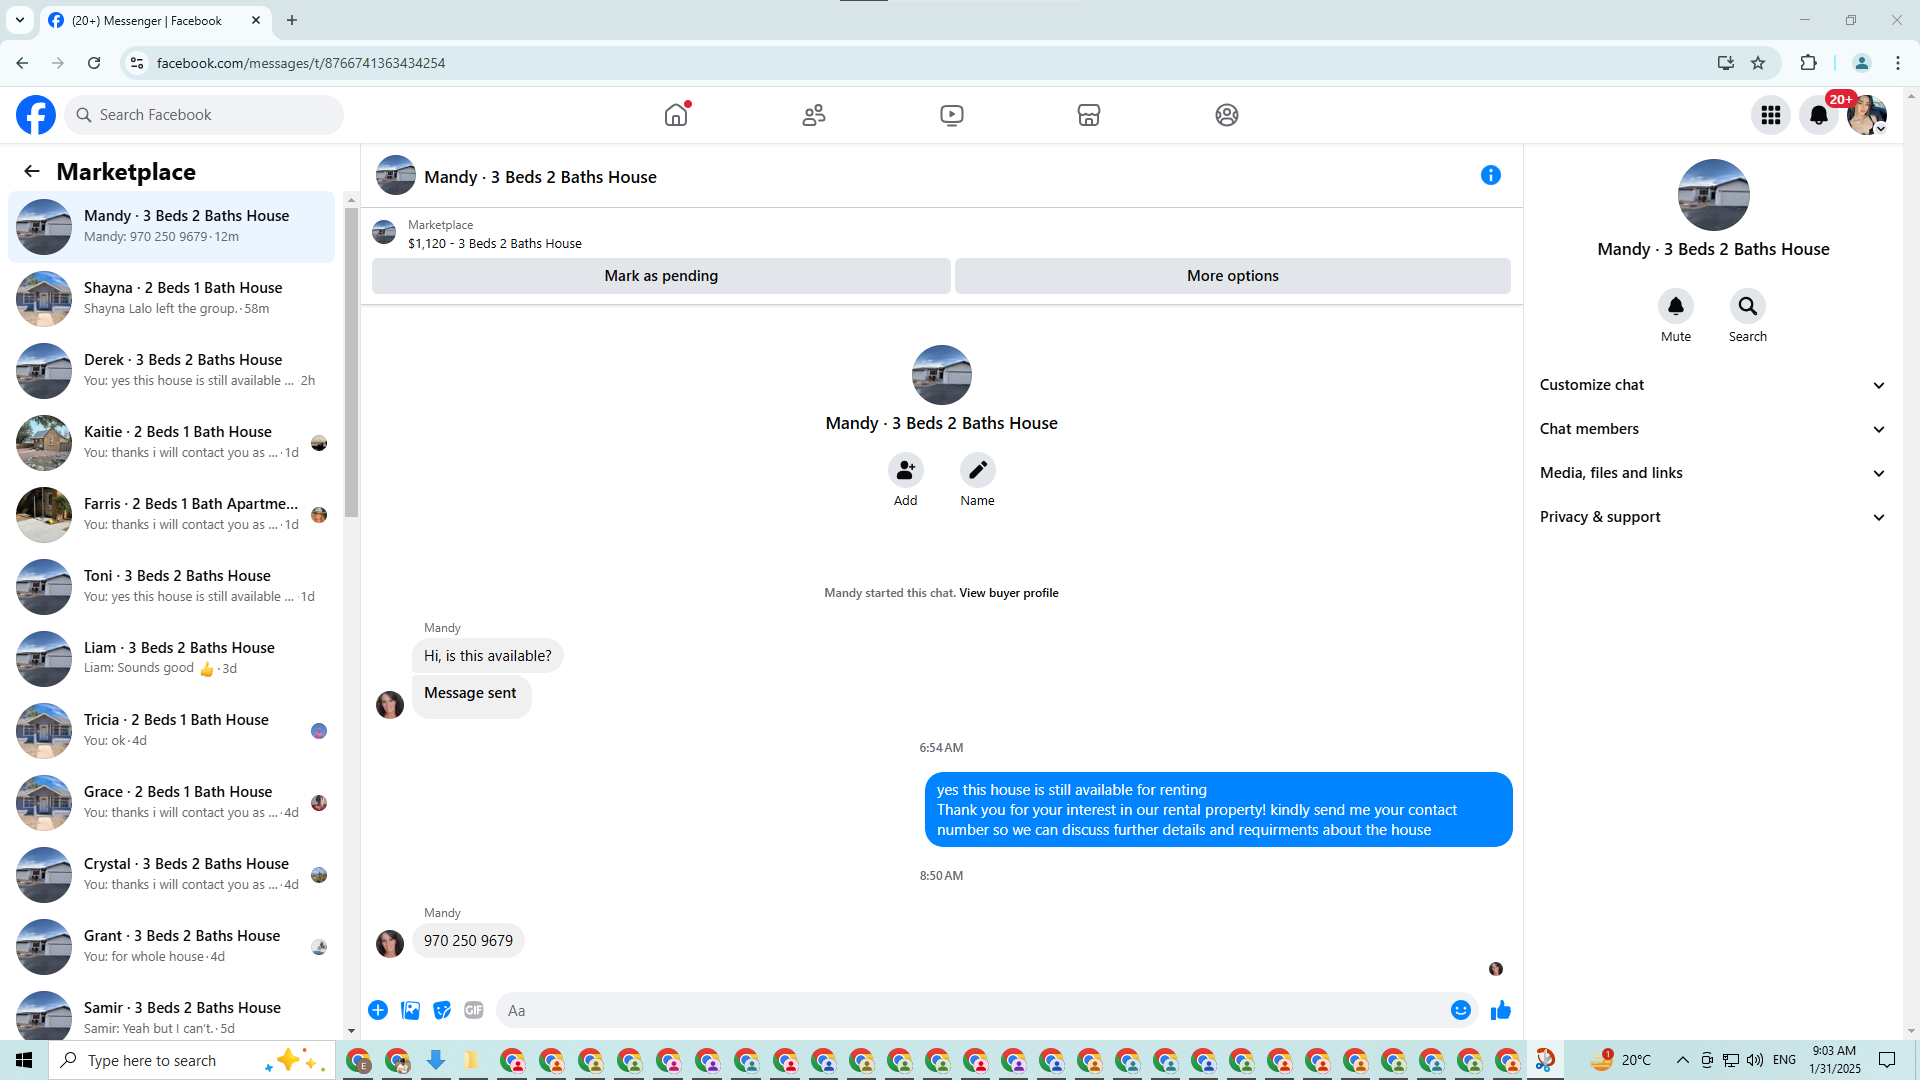
Task: Open new browser tab
Action: pyautogui.click(x=292, y=20)
